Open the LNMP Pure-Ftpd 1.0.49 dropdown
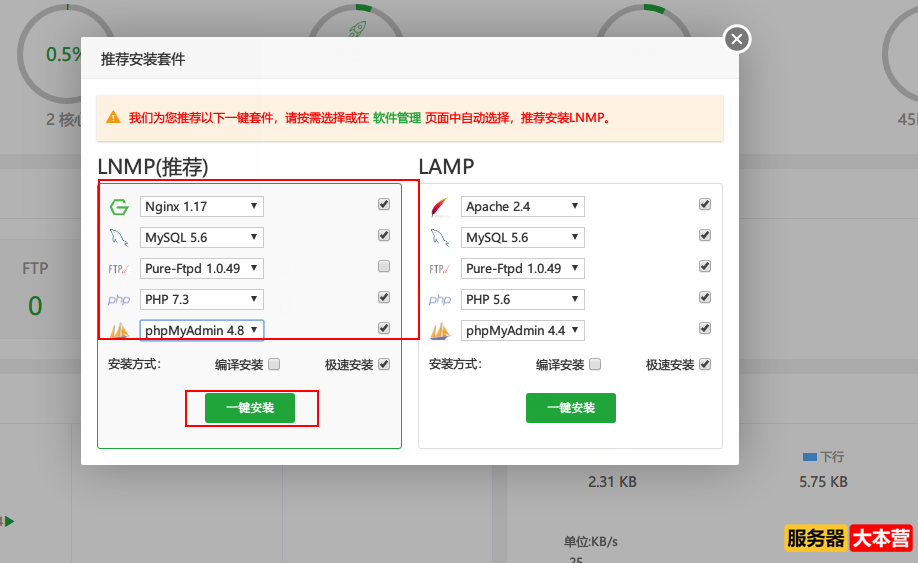 [201, 269]
